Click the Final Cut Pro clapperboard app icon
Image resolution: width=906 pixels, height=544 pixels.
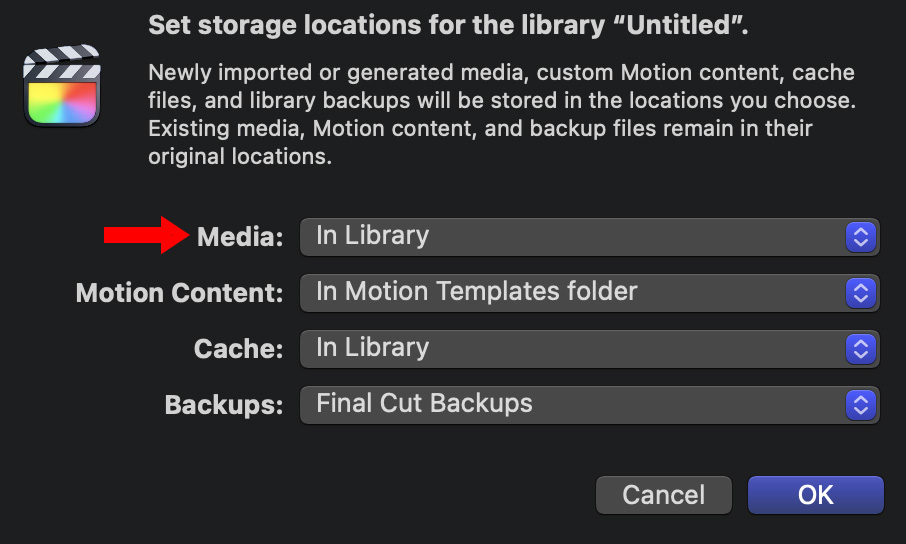pos(62,86)
